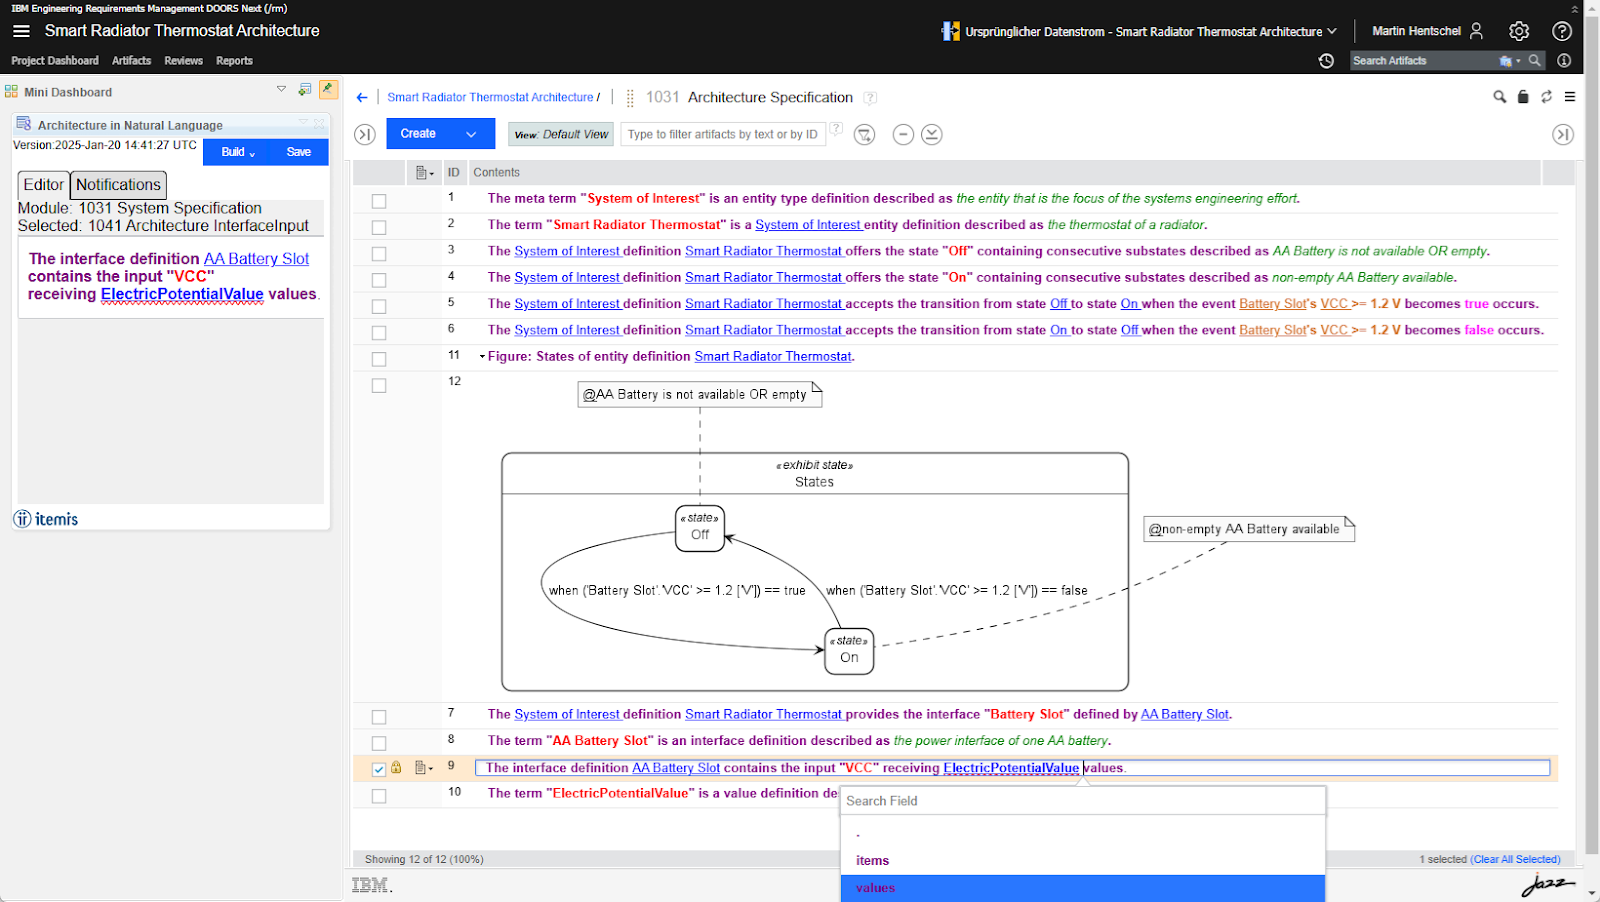
Task: Open the settings gear icon
Action: click(1519, 31)
